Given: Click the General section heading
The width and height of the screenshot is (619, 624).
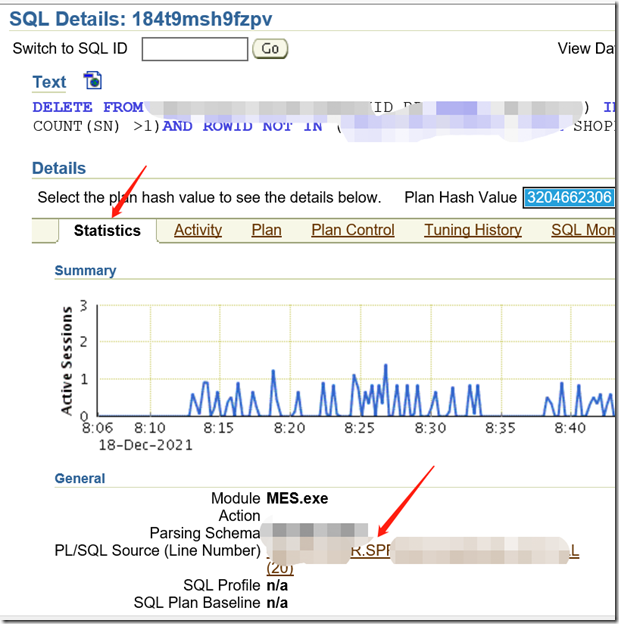Looking at the screenshot, I should [x=80, y=478].
